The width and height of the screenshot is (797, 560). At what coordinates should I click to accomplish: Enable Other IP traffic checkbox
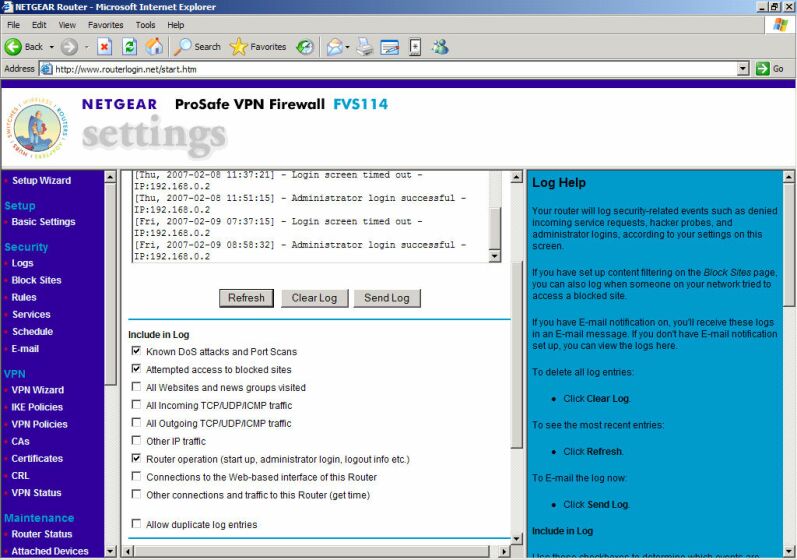tap(136, 440)
